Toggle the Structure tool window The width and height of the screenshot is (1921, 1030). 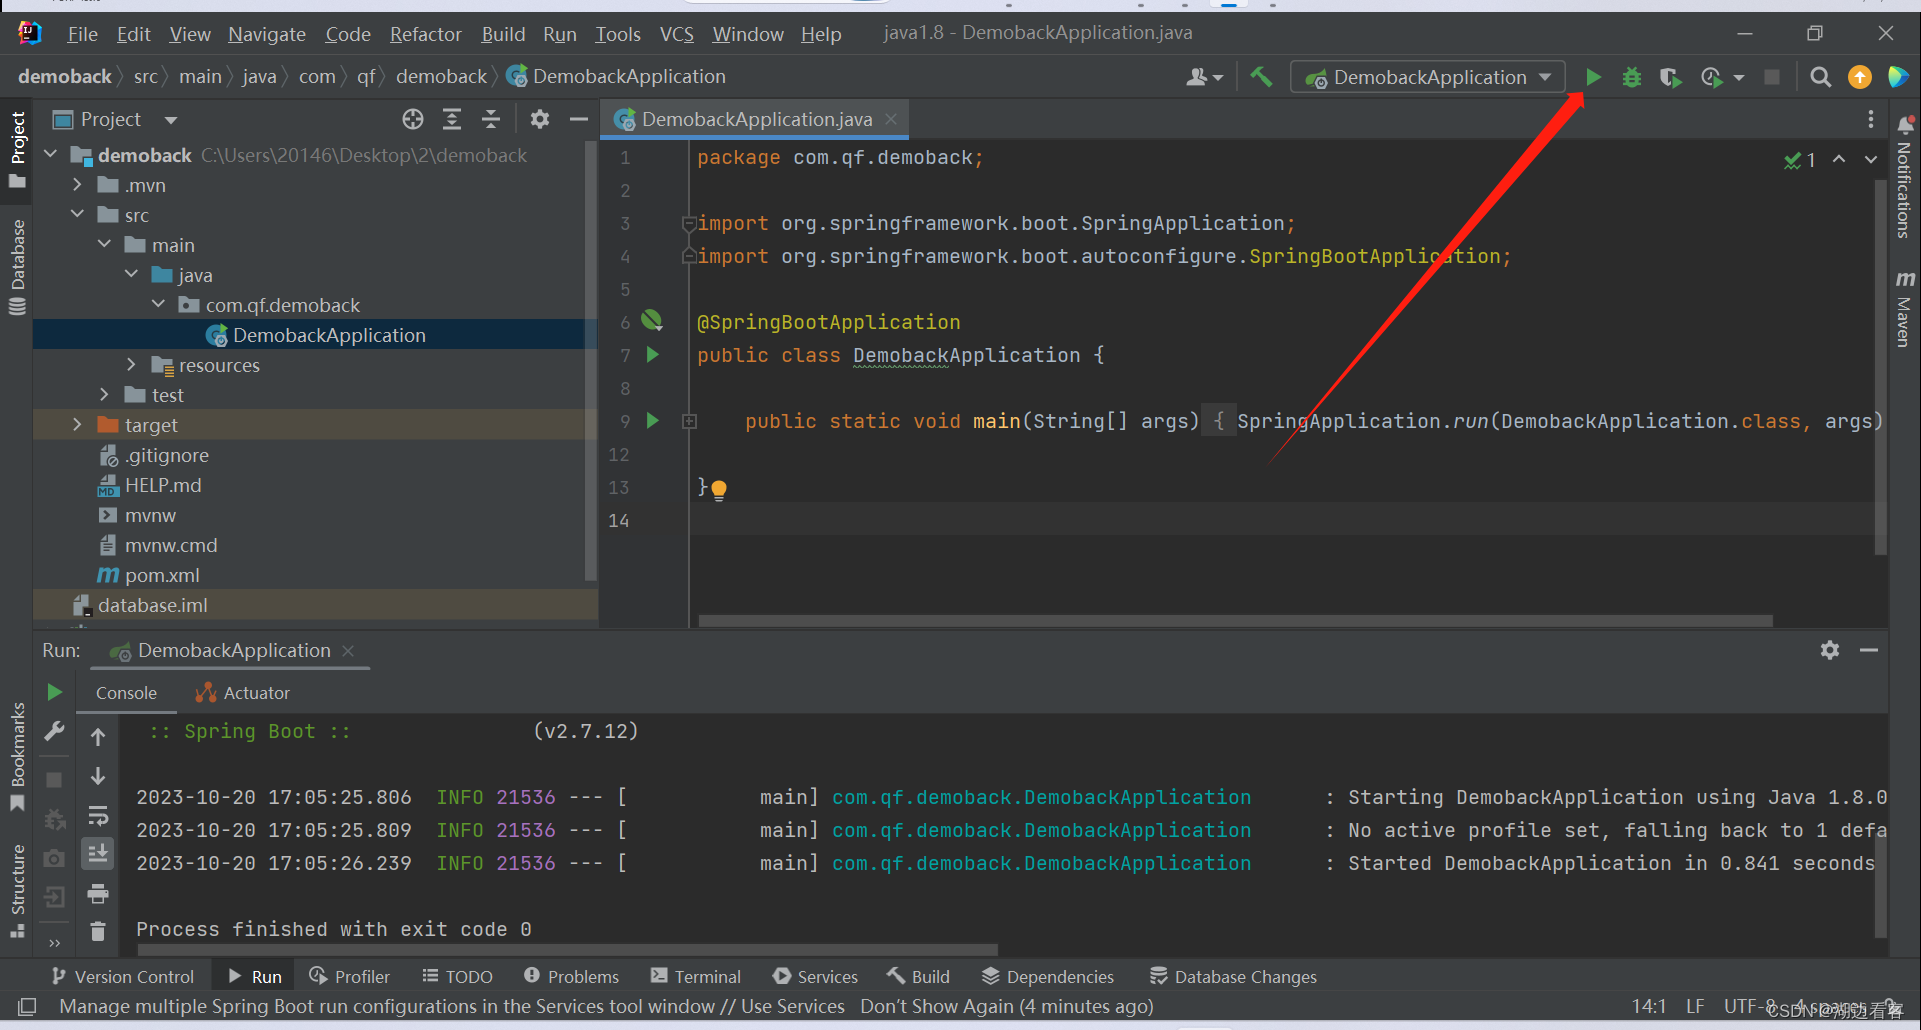coord(17,890)
